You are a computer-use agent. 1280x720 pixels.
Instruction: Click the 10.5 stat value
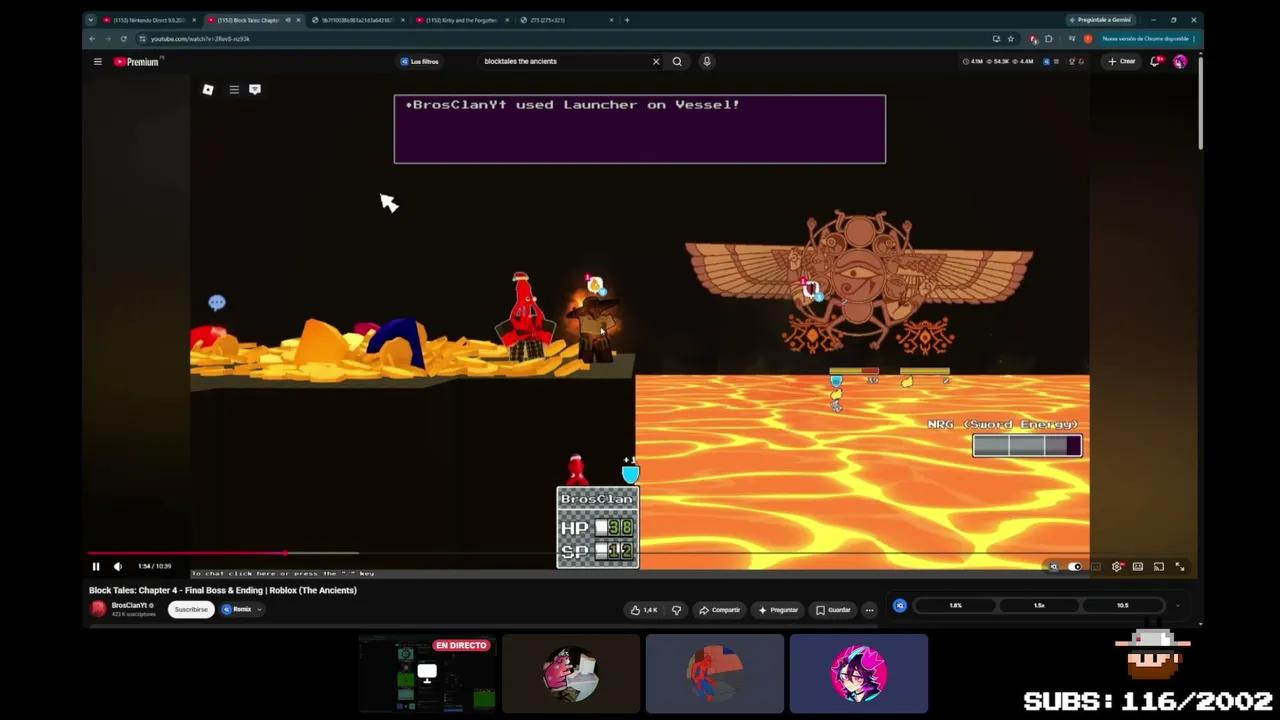tap(1122, 606)
